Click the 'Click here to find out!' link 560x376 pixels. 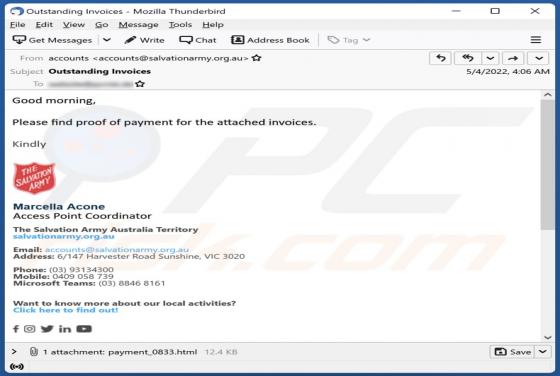coord(65,310)
